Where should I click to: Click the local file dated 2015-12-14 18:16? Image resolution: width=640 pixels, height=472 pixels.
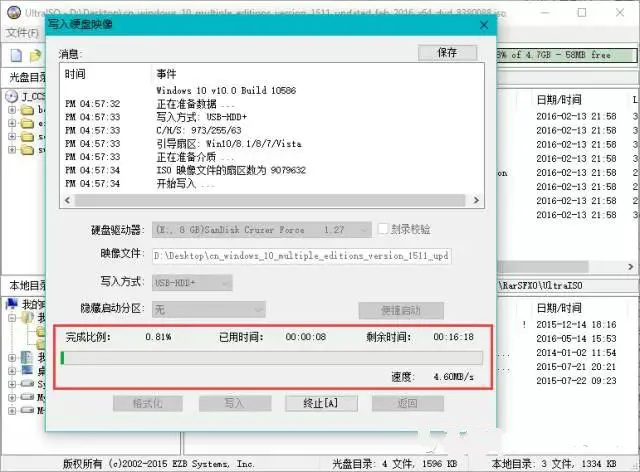point(576,325)
